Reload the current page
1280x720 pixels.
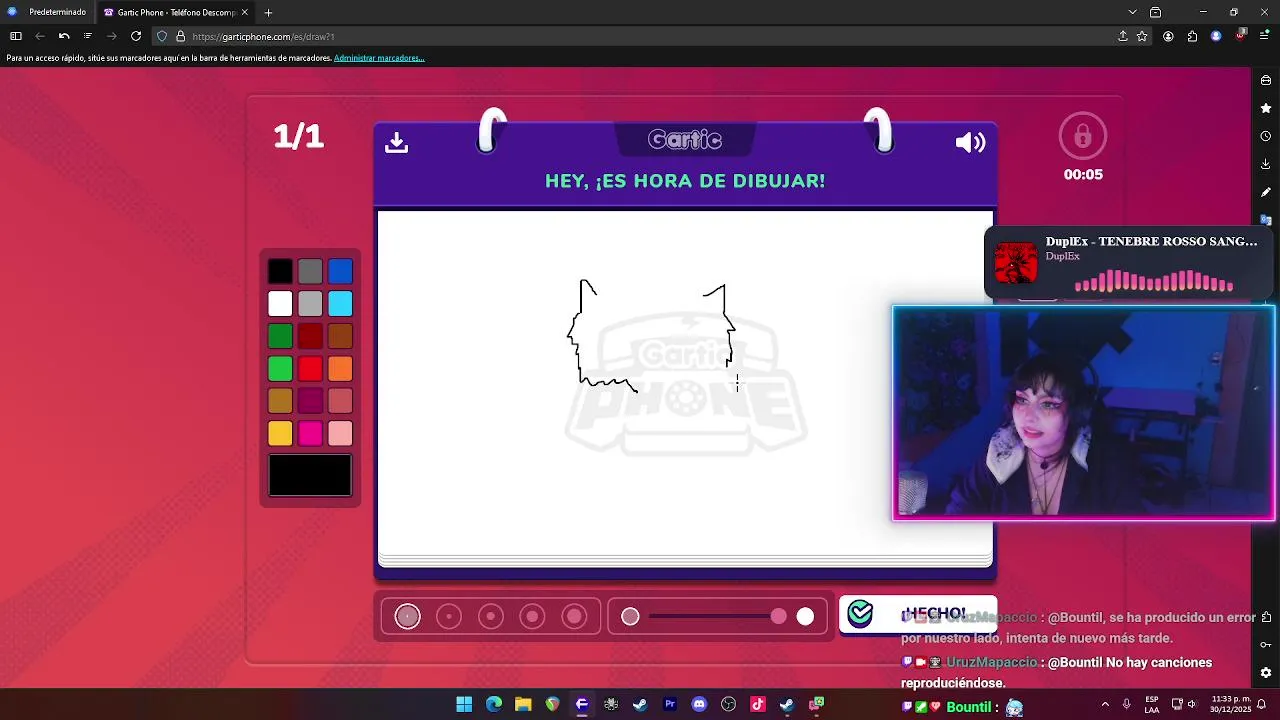tap(136, 36)
